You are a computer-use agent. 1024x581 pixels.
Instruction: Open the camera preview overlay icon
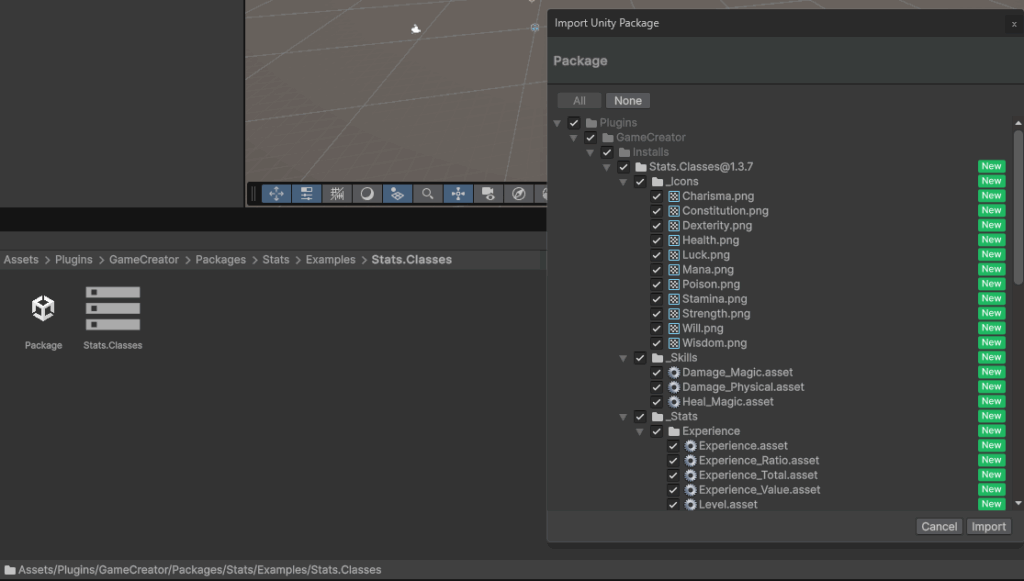coord(488,194)
